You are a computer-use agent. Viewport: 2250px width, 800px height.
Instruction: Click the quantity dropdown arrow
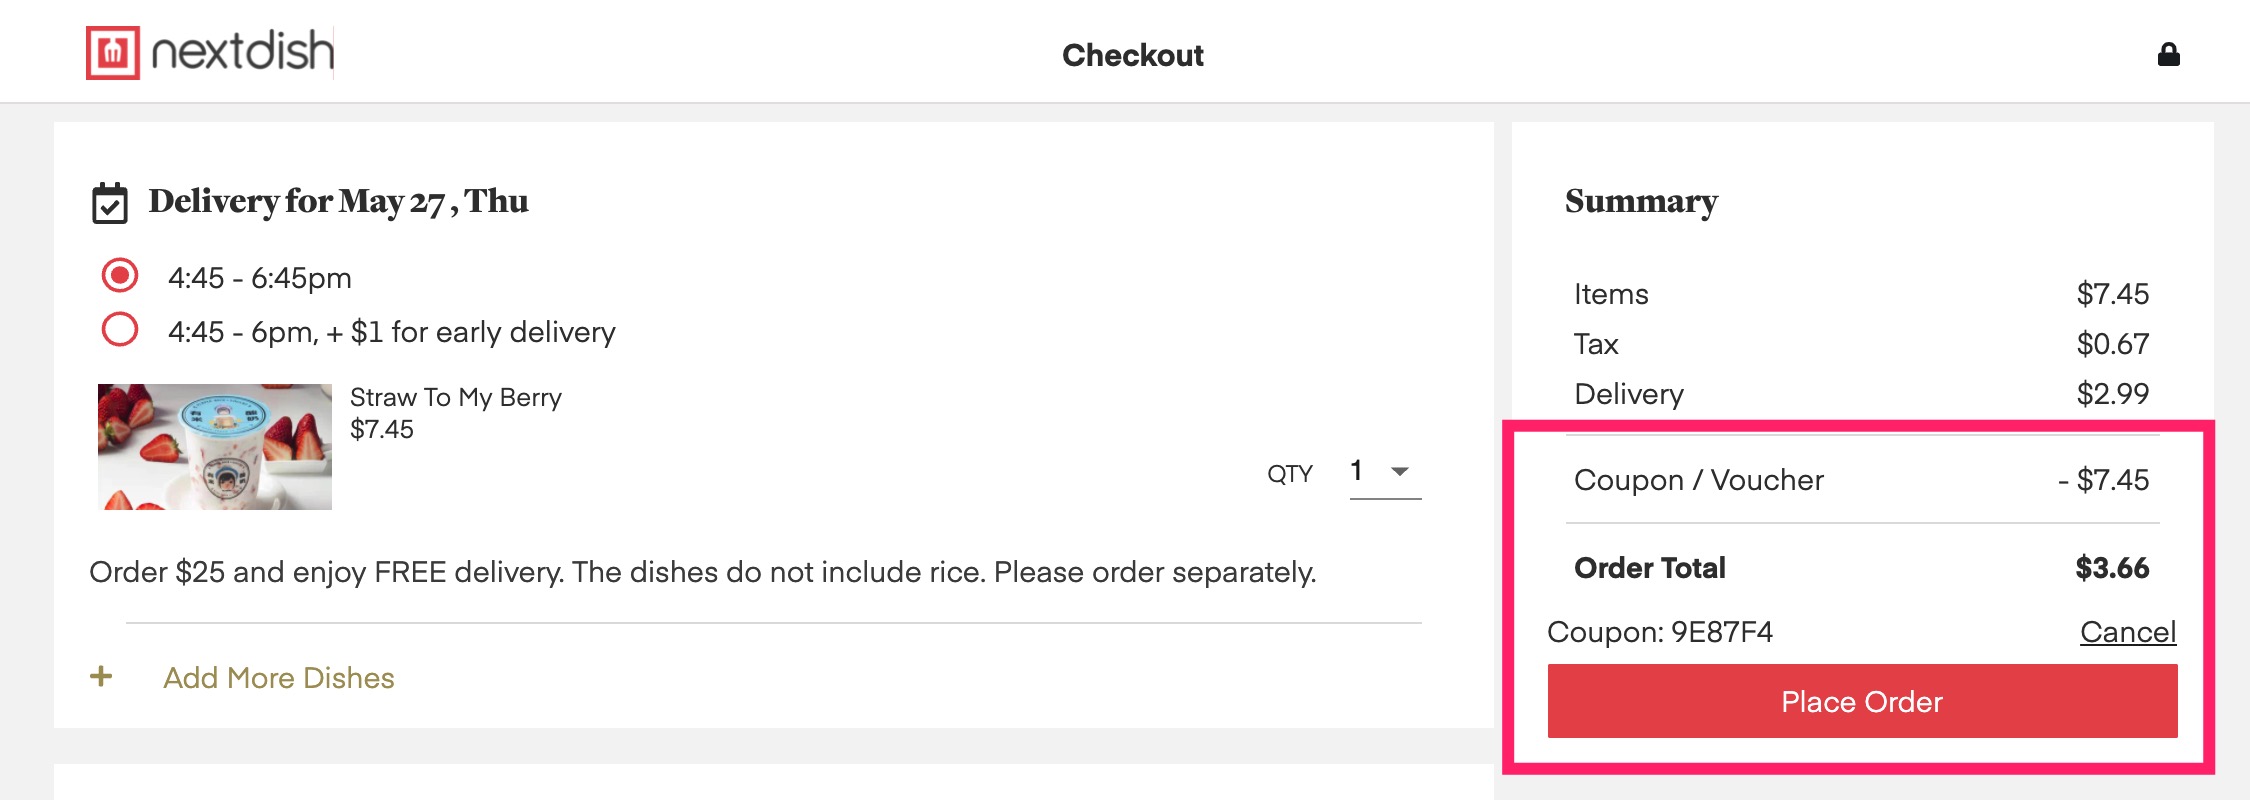tap(1400, 471)
